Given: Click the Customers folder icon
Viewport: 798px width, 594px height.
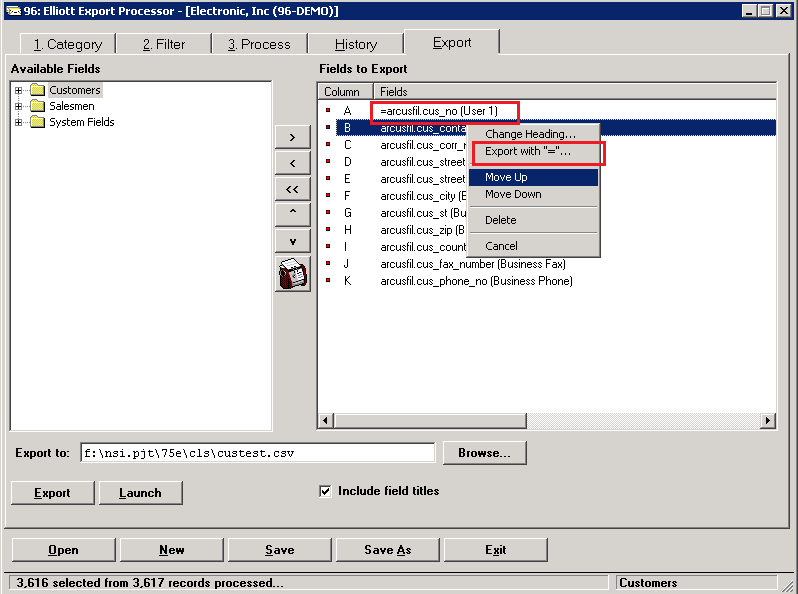Looking at the screenshot, I should click(x=38, y=91).
